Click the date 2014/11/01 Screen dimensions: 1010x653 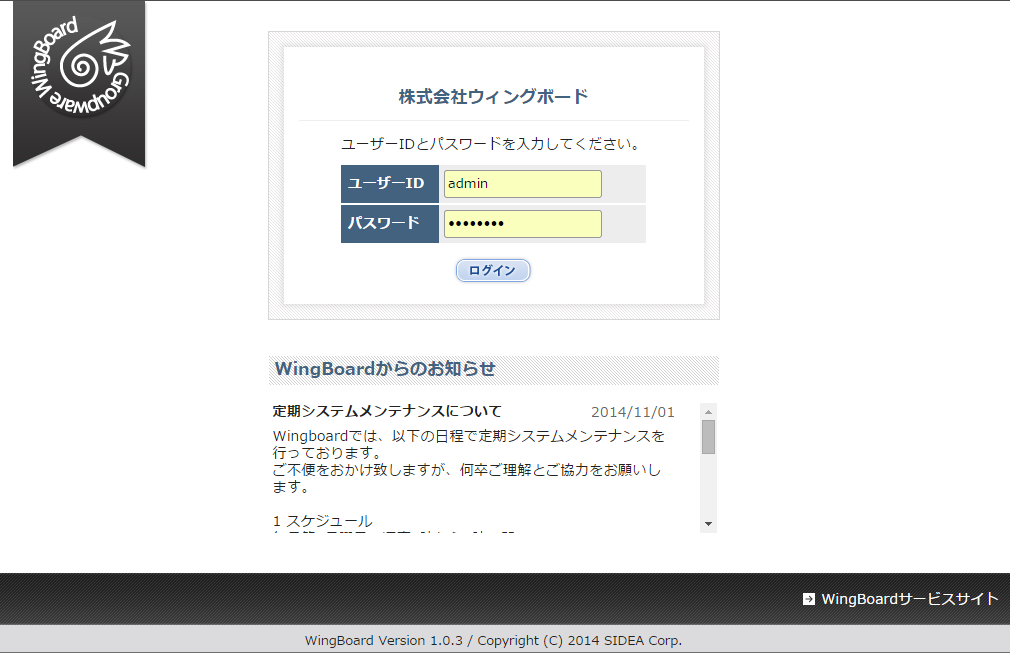click(633, 412)
